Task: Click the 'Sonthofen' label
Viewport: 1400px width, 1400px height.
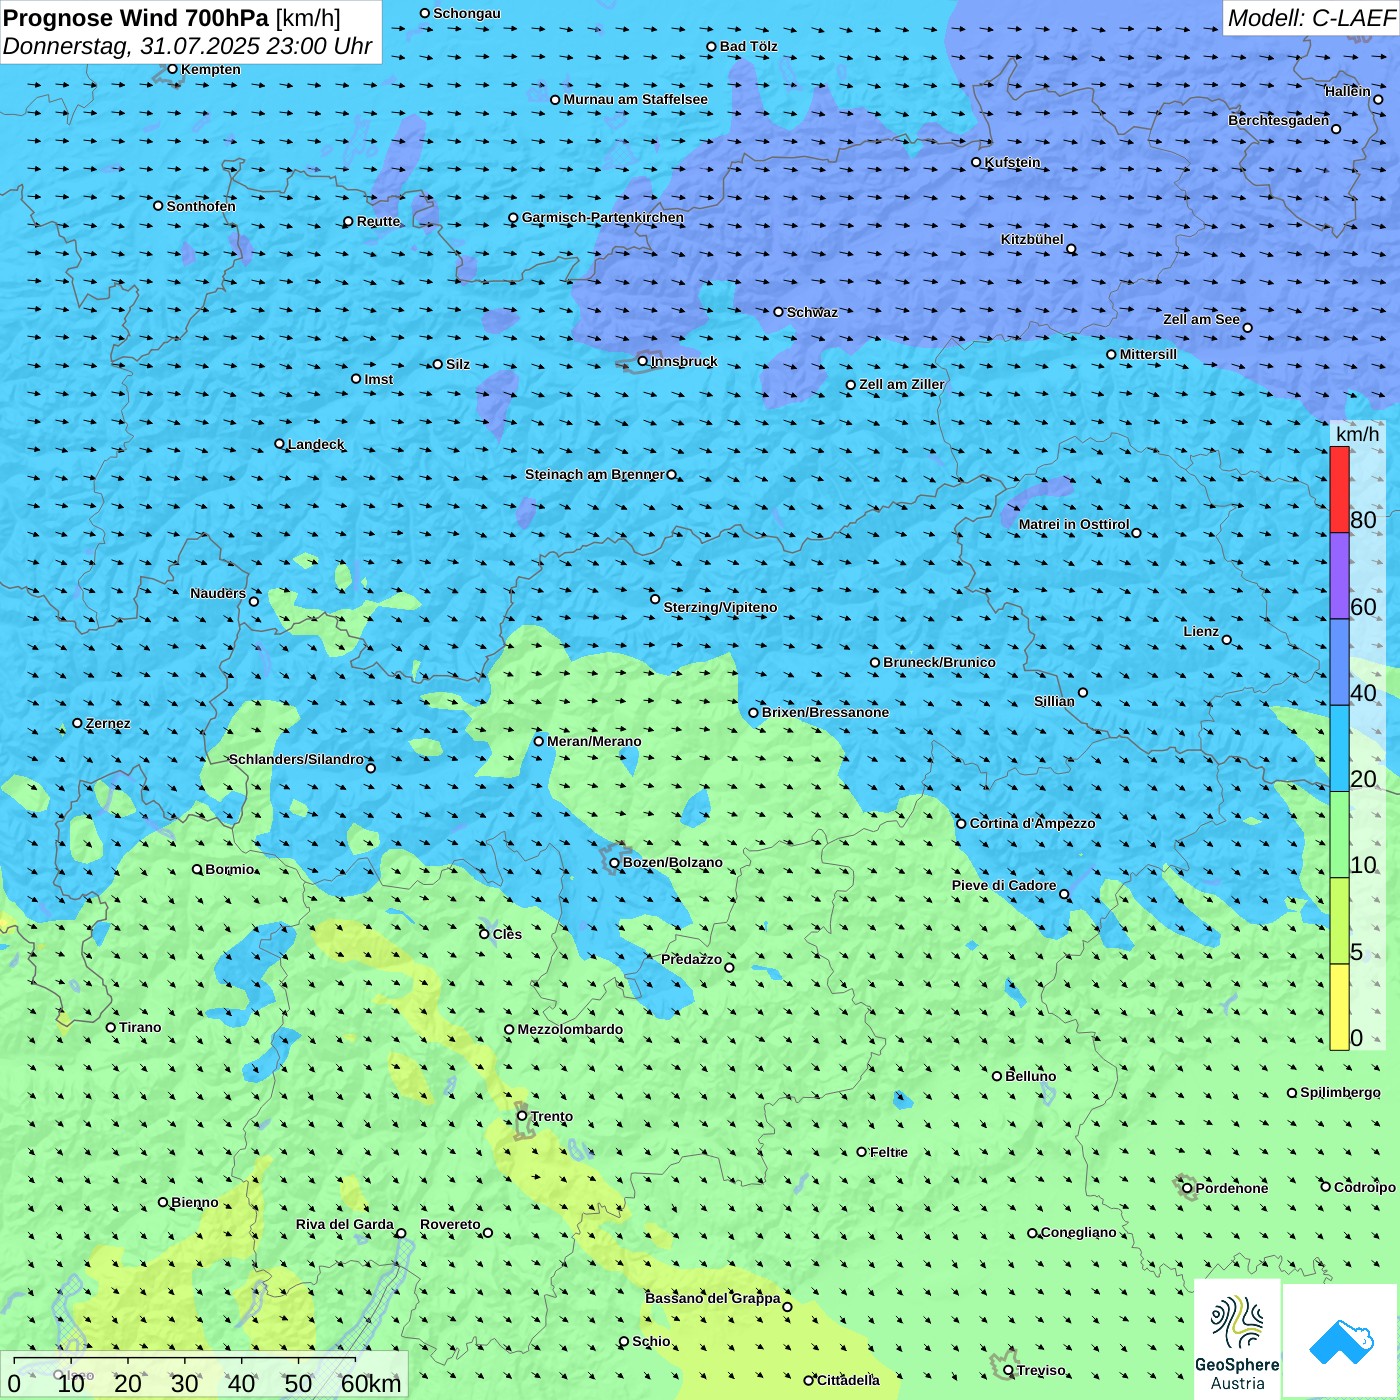Action: [x=201, y=206]
